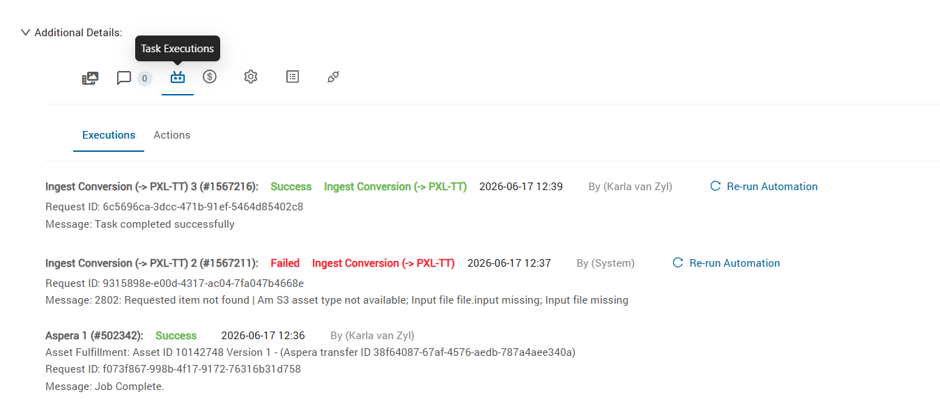The width and height of the screenshot is (940, 413).
Task: Click the Ingest Conversion 3 (#1567216) title
Action: (x=152, y=186)
